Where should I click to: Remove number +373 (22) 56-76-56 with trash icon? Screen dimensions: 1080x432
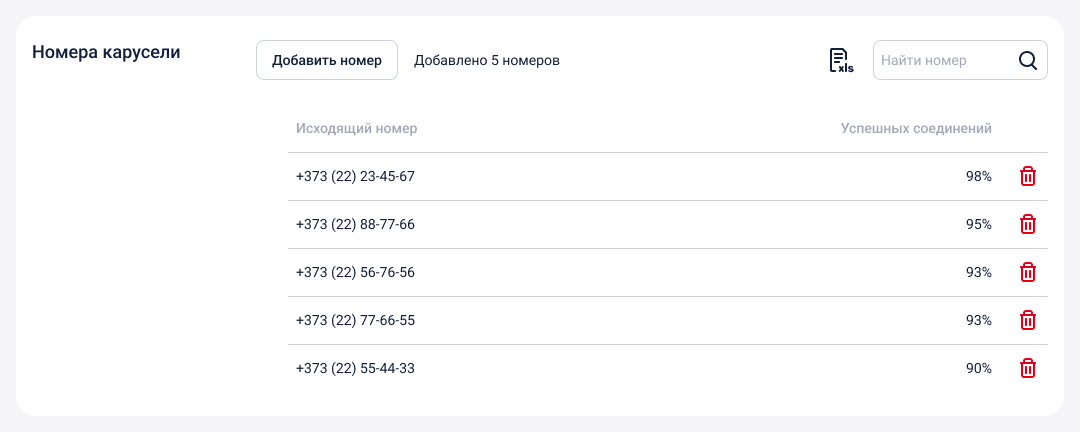[1027, 272]
